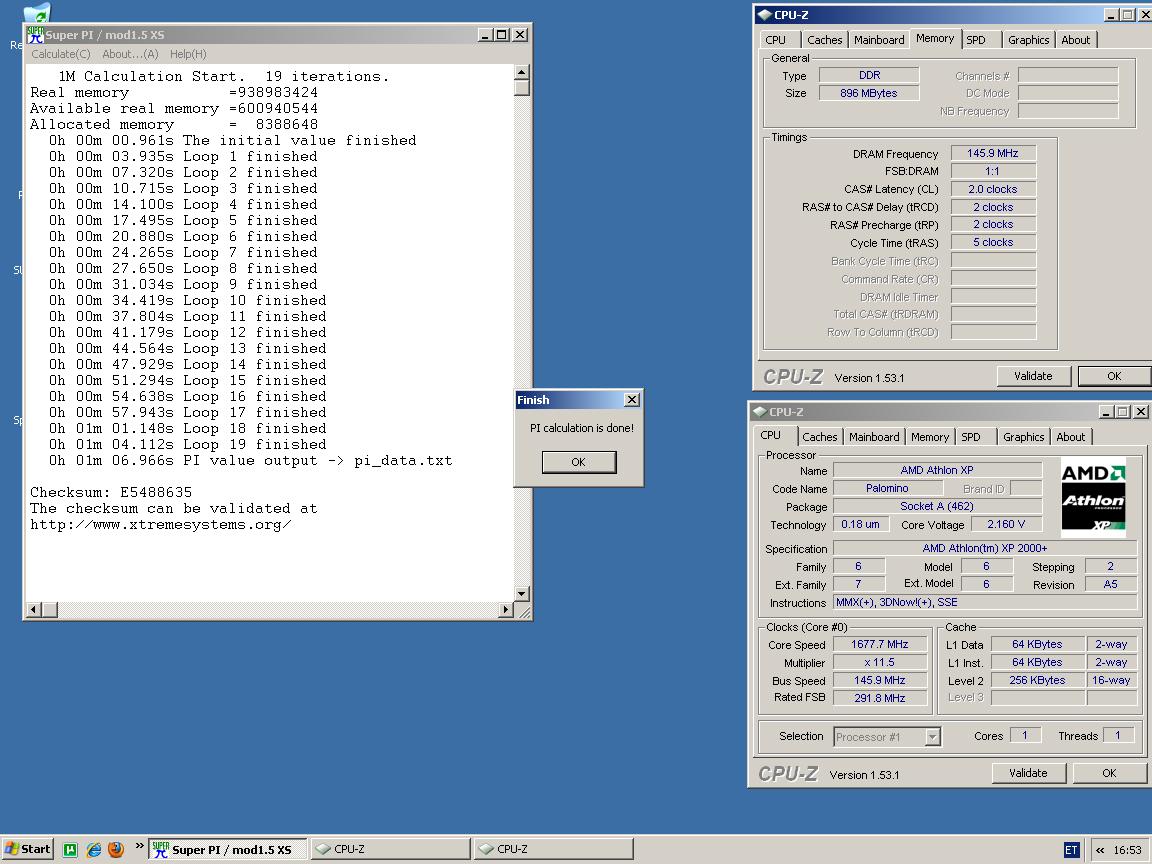The image size is (1152, 864).
Task: Click green quick launch icon beside Start
Action: point(71,850)
